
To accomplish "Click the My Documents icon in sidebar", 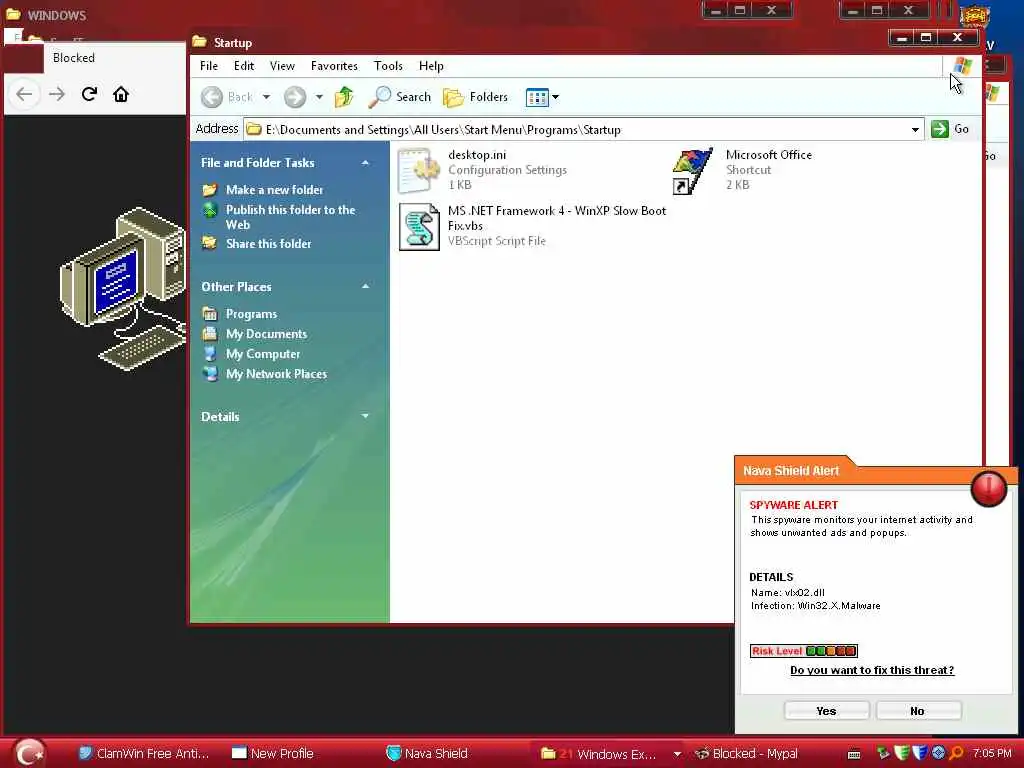I will coord(210,334).
